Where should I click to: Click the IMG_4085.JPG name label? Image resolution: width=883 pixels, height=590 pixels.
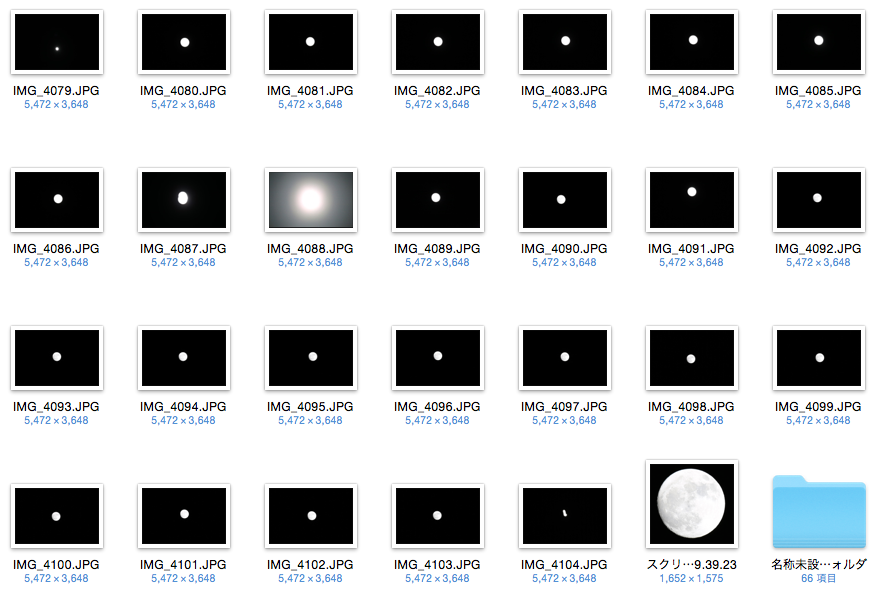818,91
